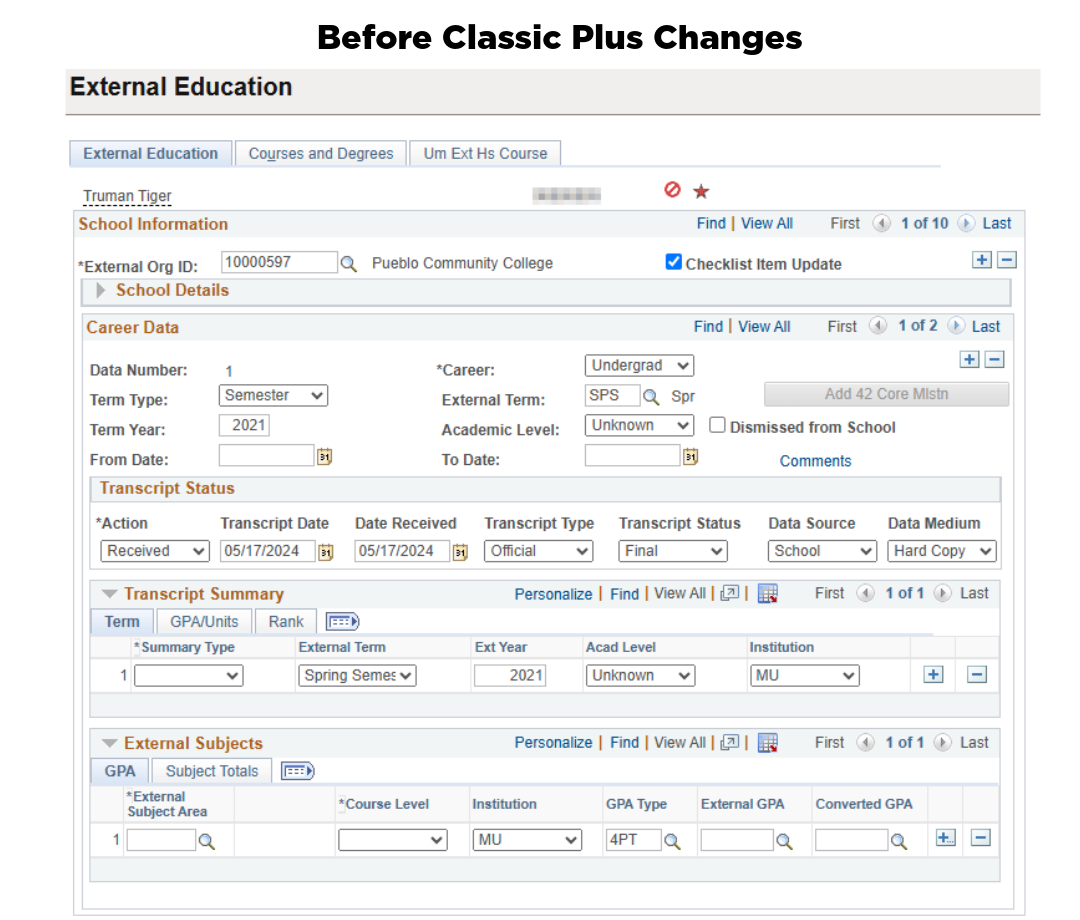Open External Subjects in popup window icon
Viewport: 1080px width, 920px height.
tap(729, 742)
